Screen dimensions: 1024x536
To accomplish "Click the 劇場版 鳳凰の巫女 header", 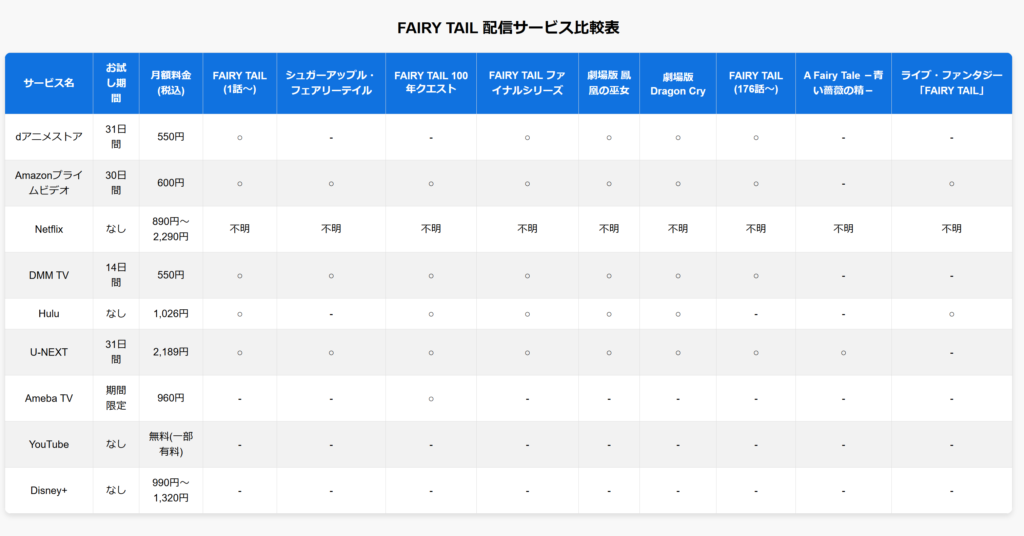I will (609, 83).
